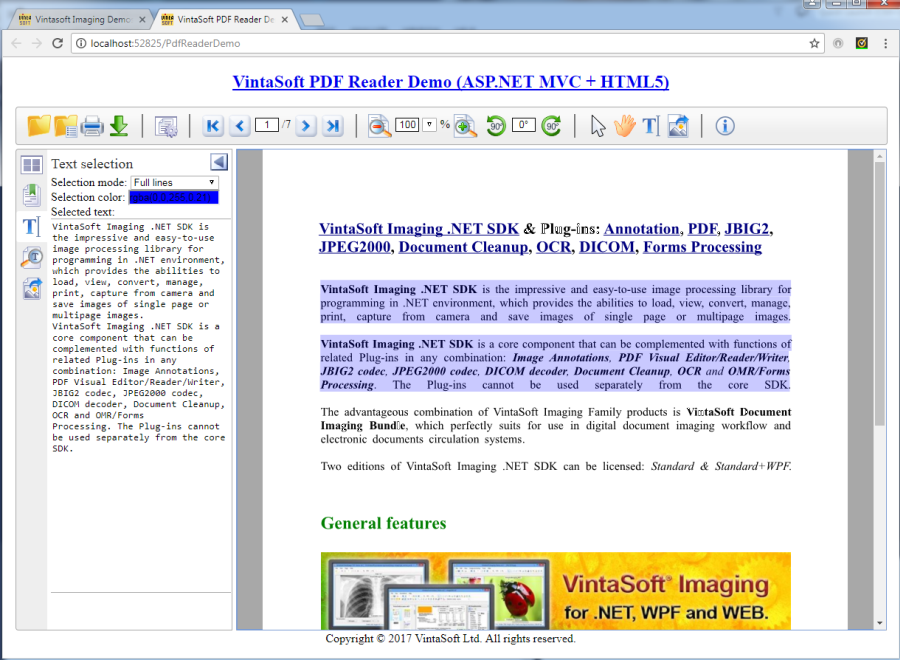900x660 pixels.
Task: Switch to the Vintasoft Imaging Demo browser tab
Action: 82,20
